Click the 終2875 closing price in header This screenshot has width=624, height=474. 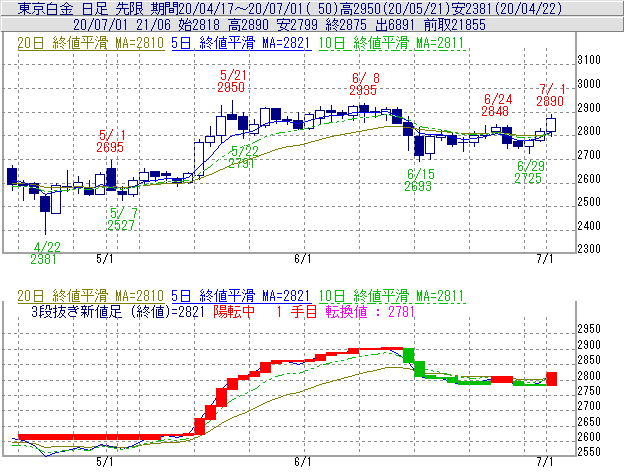(346, 25)
